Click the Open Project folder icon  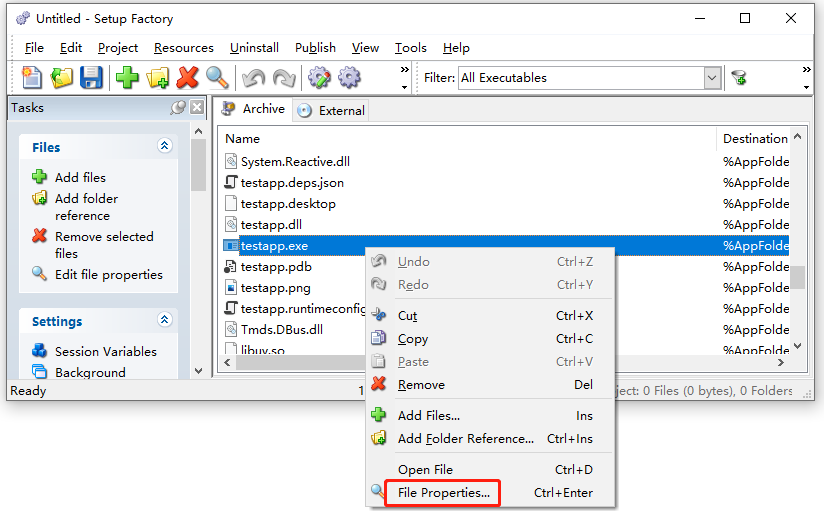click(61, 77)
